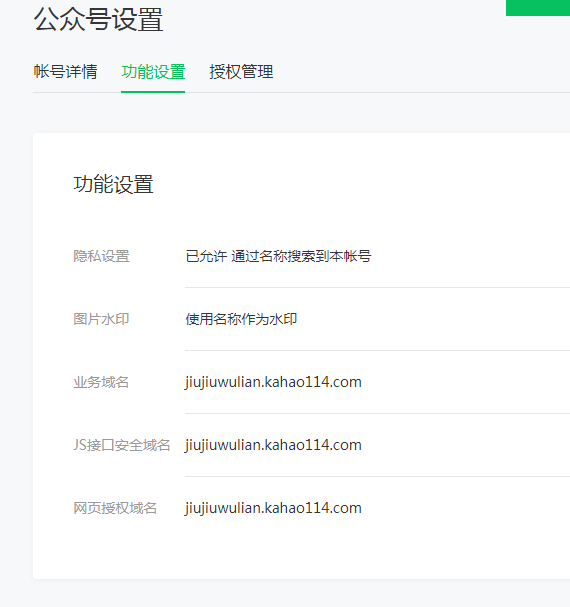The image size is (570, 607).
Task: Click the green button at top right
Action: (538, 8)
